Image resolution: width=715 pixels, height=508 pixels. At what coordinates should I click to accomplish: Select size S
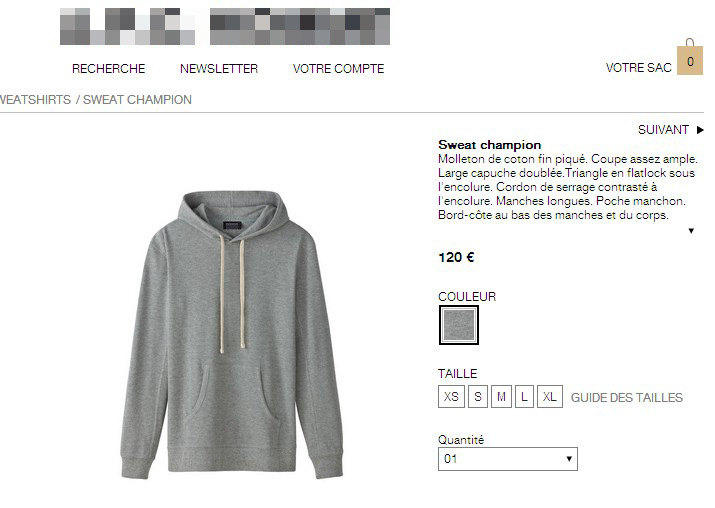478,397
